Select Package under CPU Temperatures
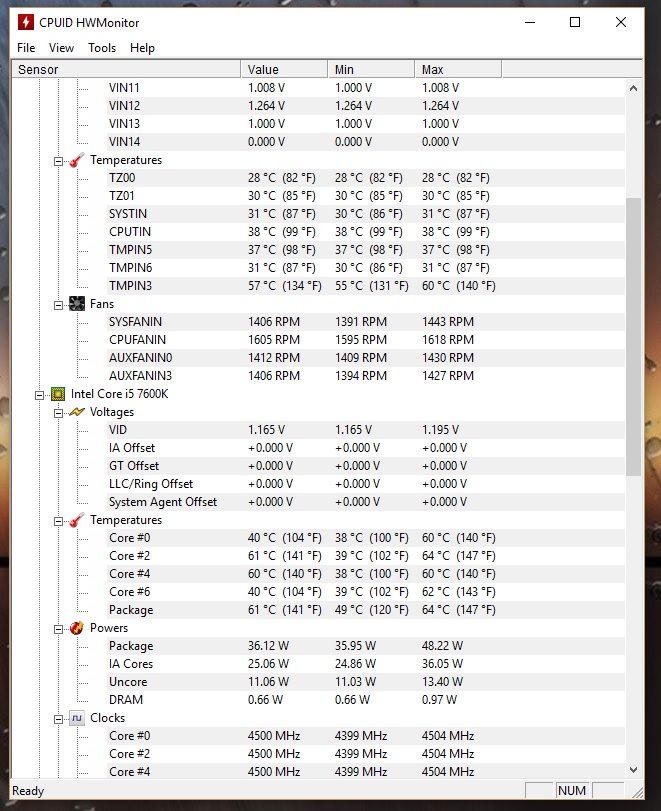 pos(365,610)
